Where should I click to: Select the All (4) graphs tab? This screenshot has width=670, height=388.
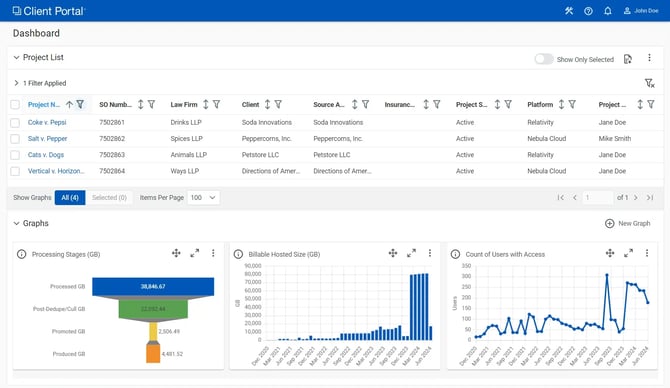pos(70,197)
